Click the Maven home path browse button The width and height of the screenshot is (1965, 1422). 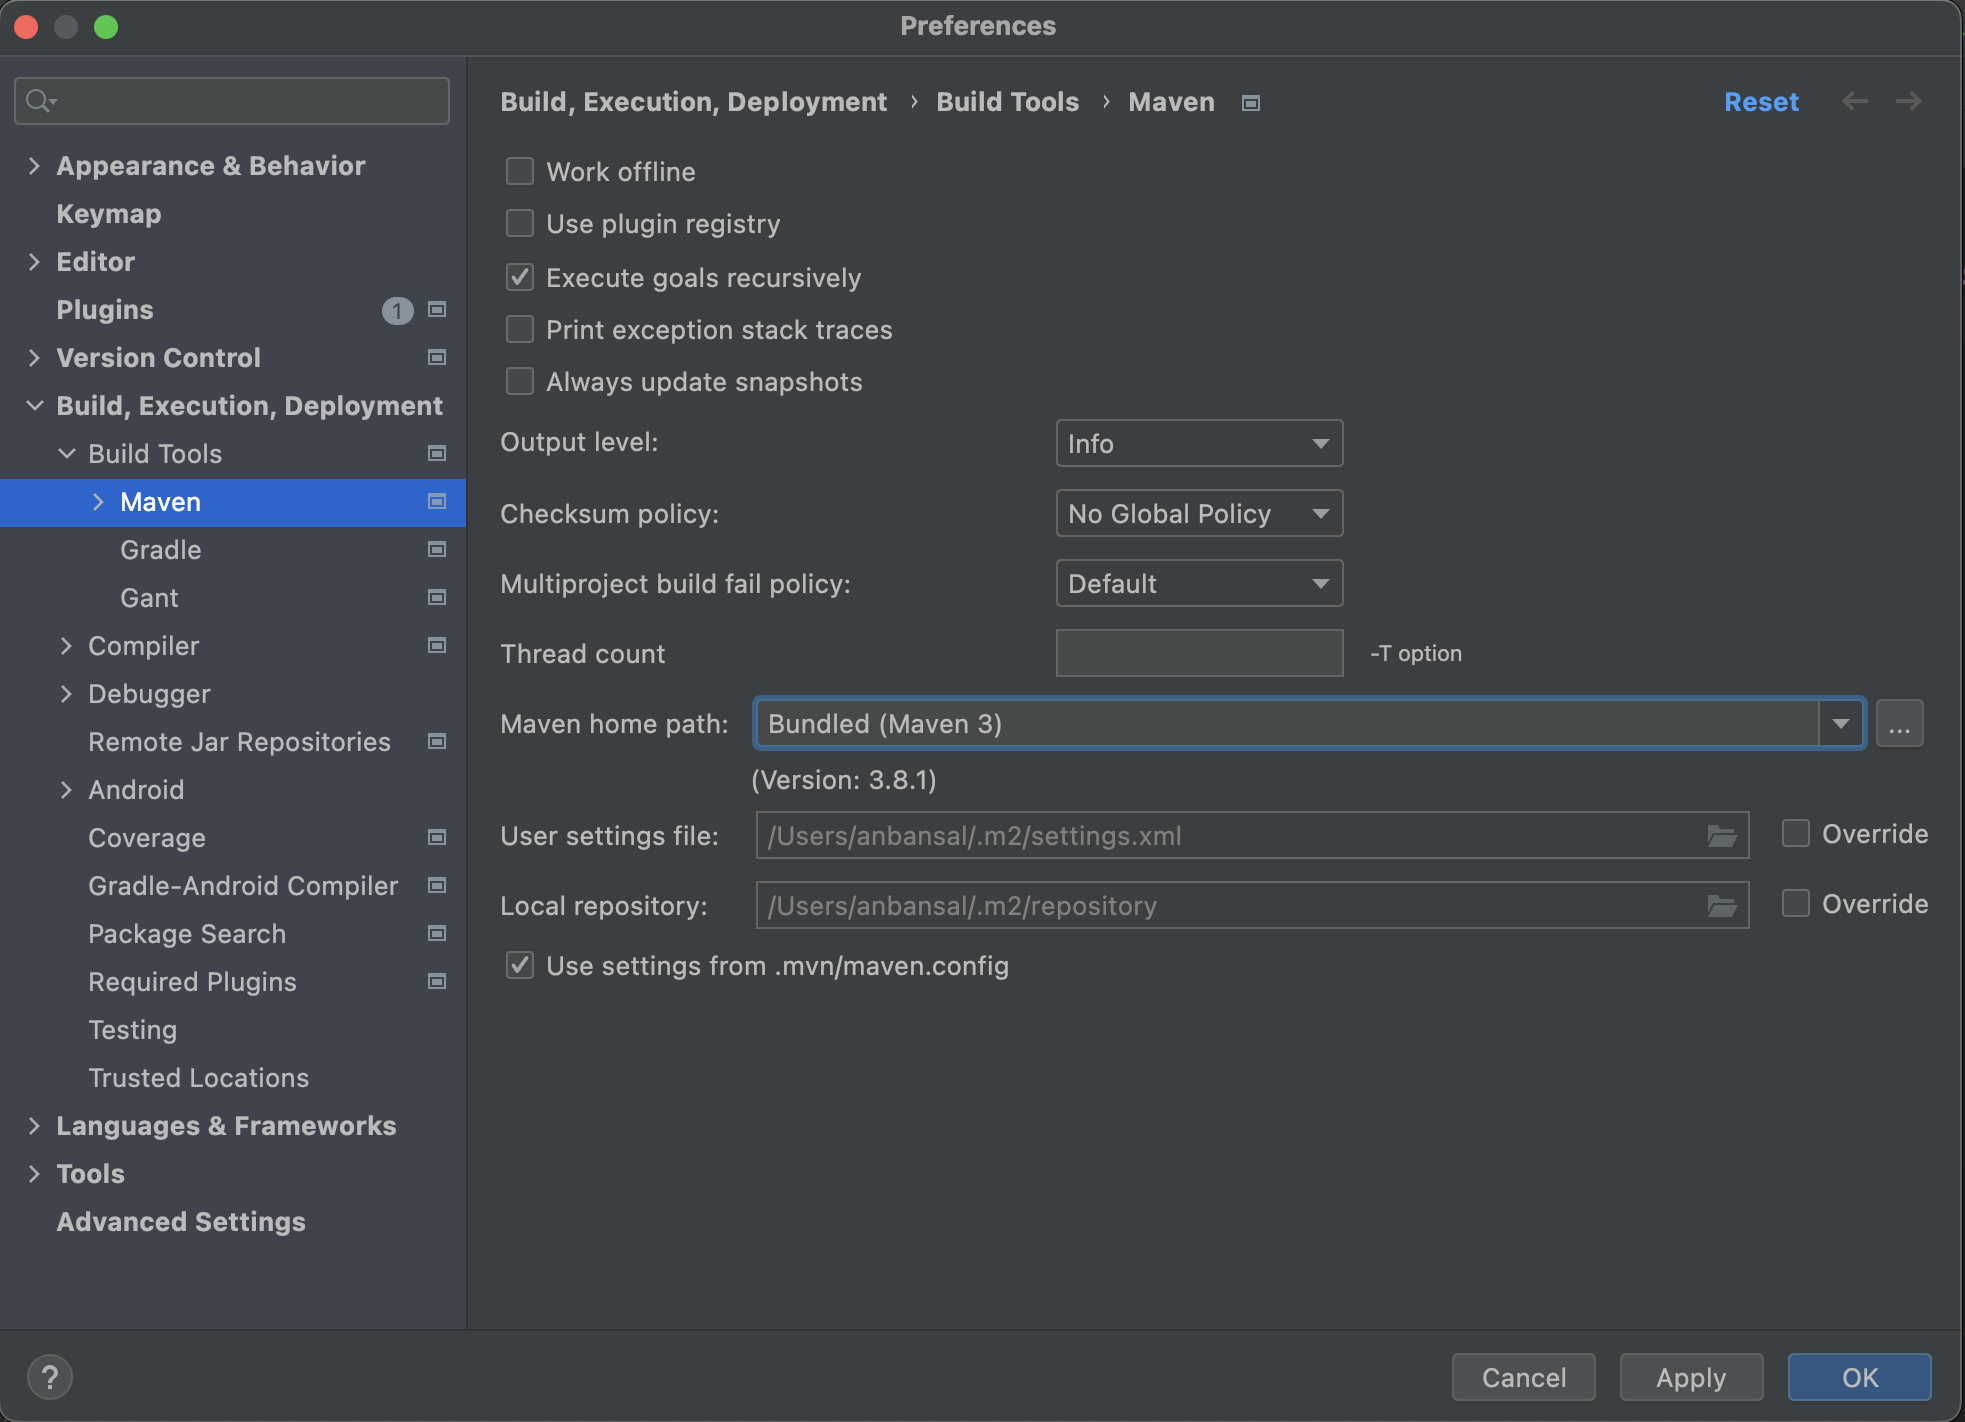coord(1899,724)
